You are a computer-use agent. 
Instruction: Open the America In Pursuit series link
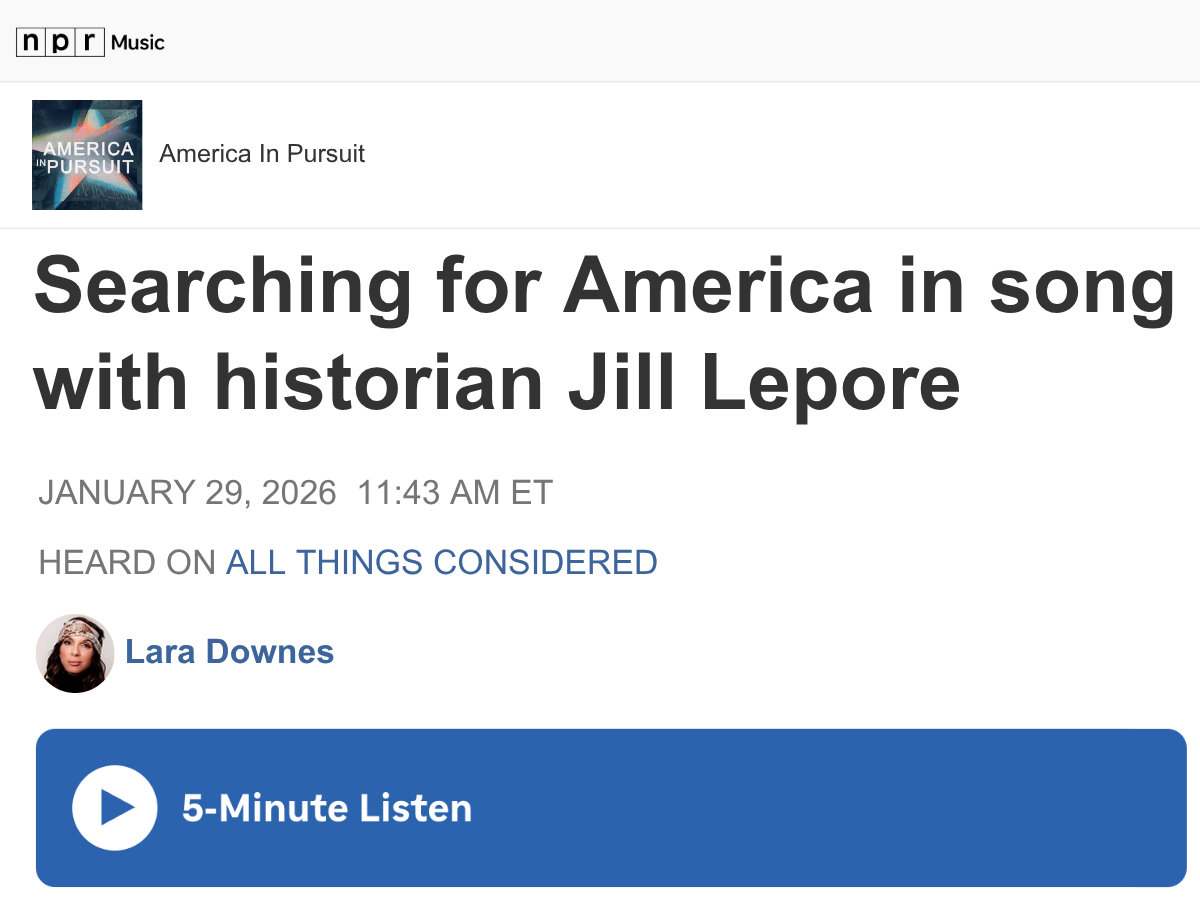(x=262, y=154)
